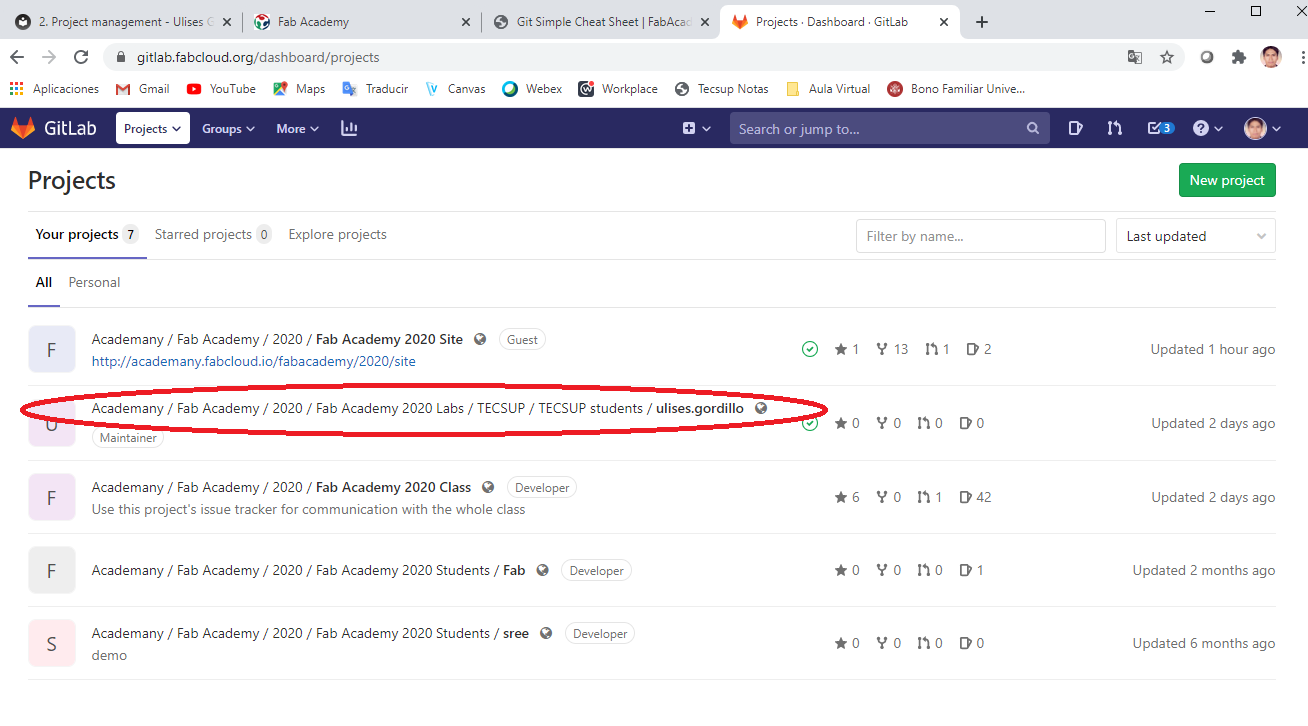
Task: Open the YouTube bookmark
Action: click(221, 89)
